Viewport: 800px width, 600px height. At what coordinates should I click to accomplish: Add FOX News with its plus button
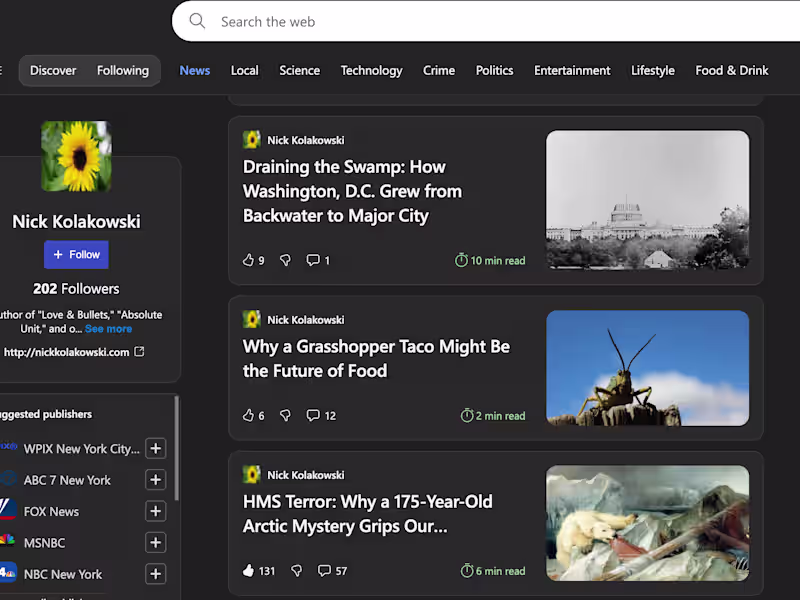[155, 511]
